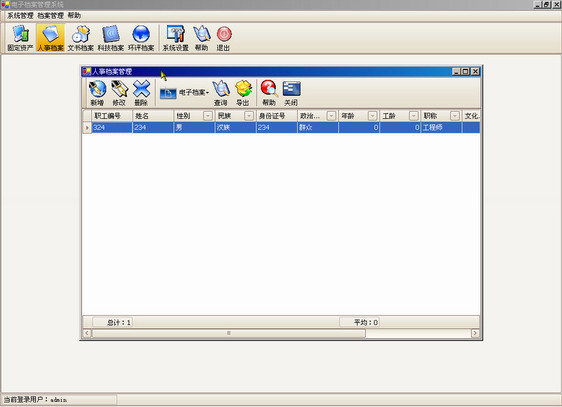This screenshot has width=562, height=407.
Task: Open the 工龄 column filter dropdown
Action: (x=414, y=116)
